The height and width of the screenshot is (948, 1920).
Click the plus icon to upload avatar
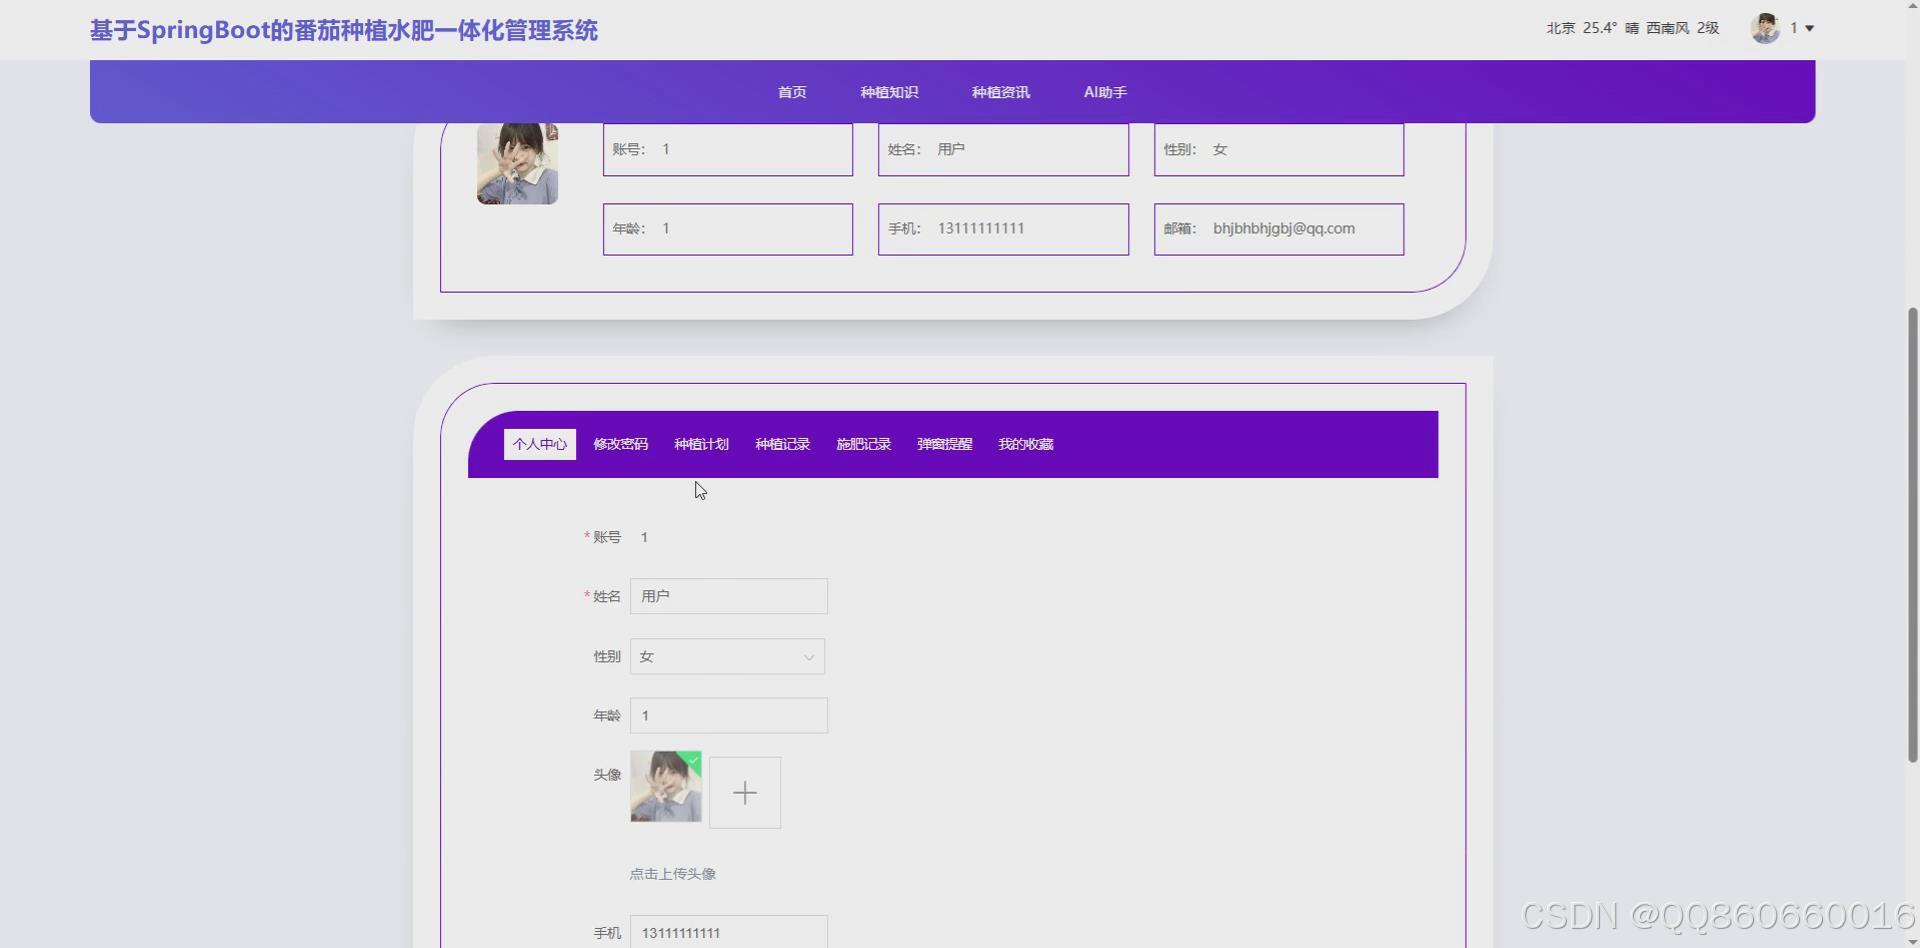745,793
